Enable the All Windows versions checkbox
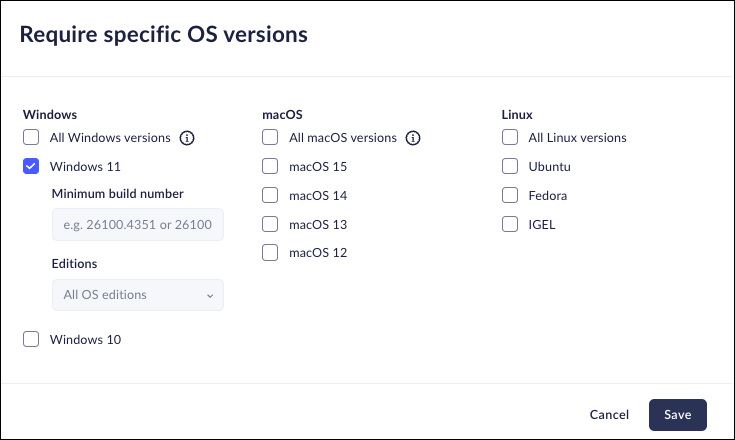 tap(31, 138)
